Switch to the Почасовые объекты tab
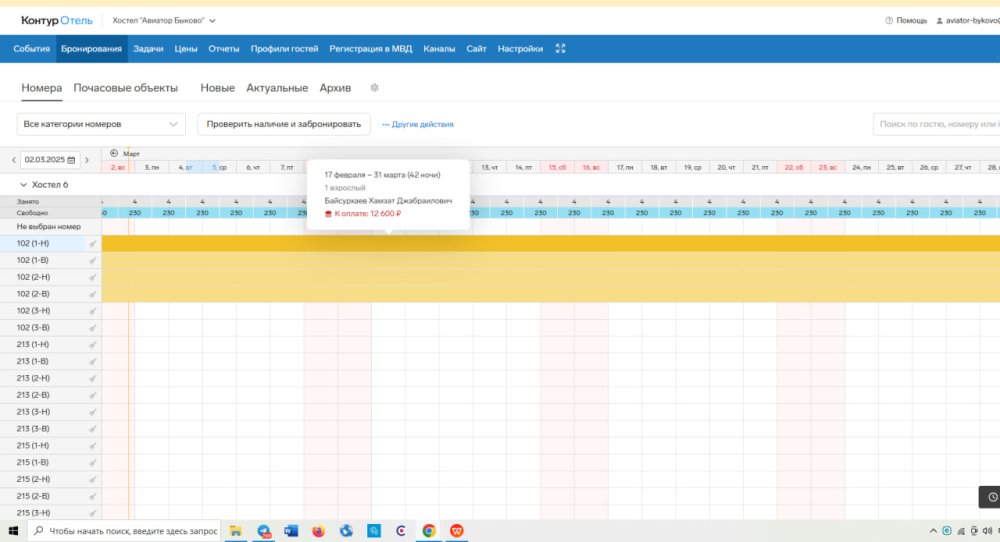Image resolution: width=1000 pixels, height=542 pixels. 125,88
